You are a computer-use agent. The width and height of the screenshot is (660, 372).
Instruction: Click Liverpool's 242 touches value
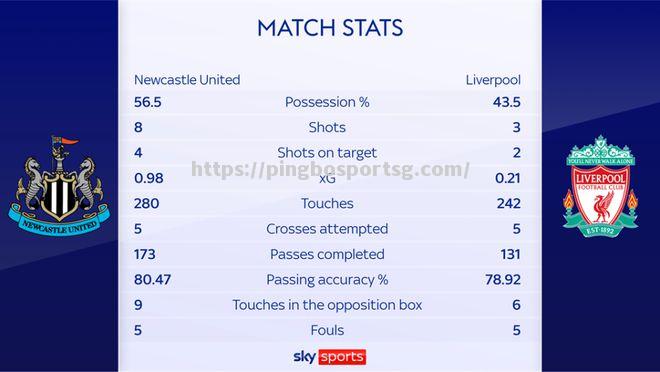coord(508,204)
